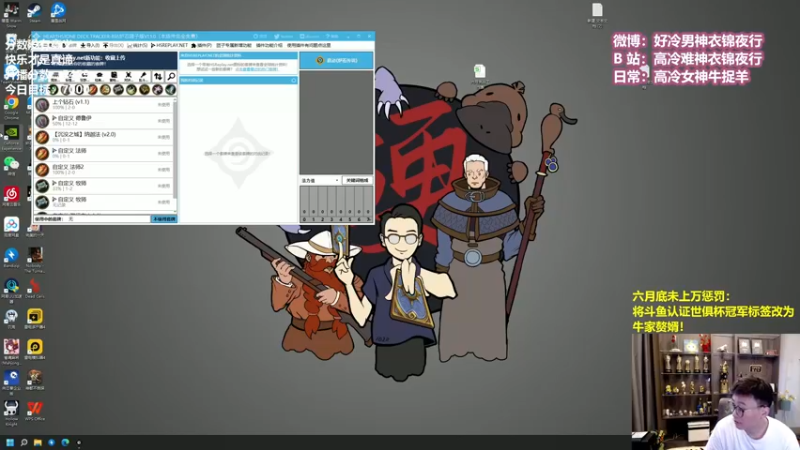This screenshot has height=450, width=800.
Task: Open the 插件 (Plugins) menu
Action: 202,45
